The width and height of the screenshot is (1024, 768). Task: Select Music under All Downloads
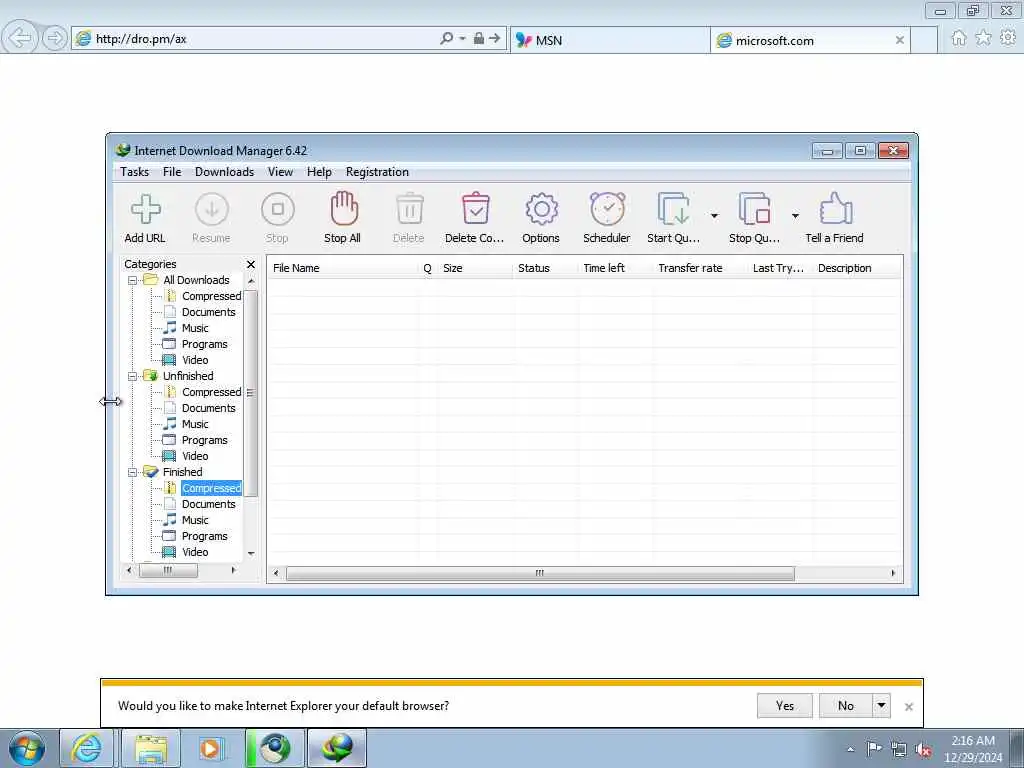click(x=195, y=328)
